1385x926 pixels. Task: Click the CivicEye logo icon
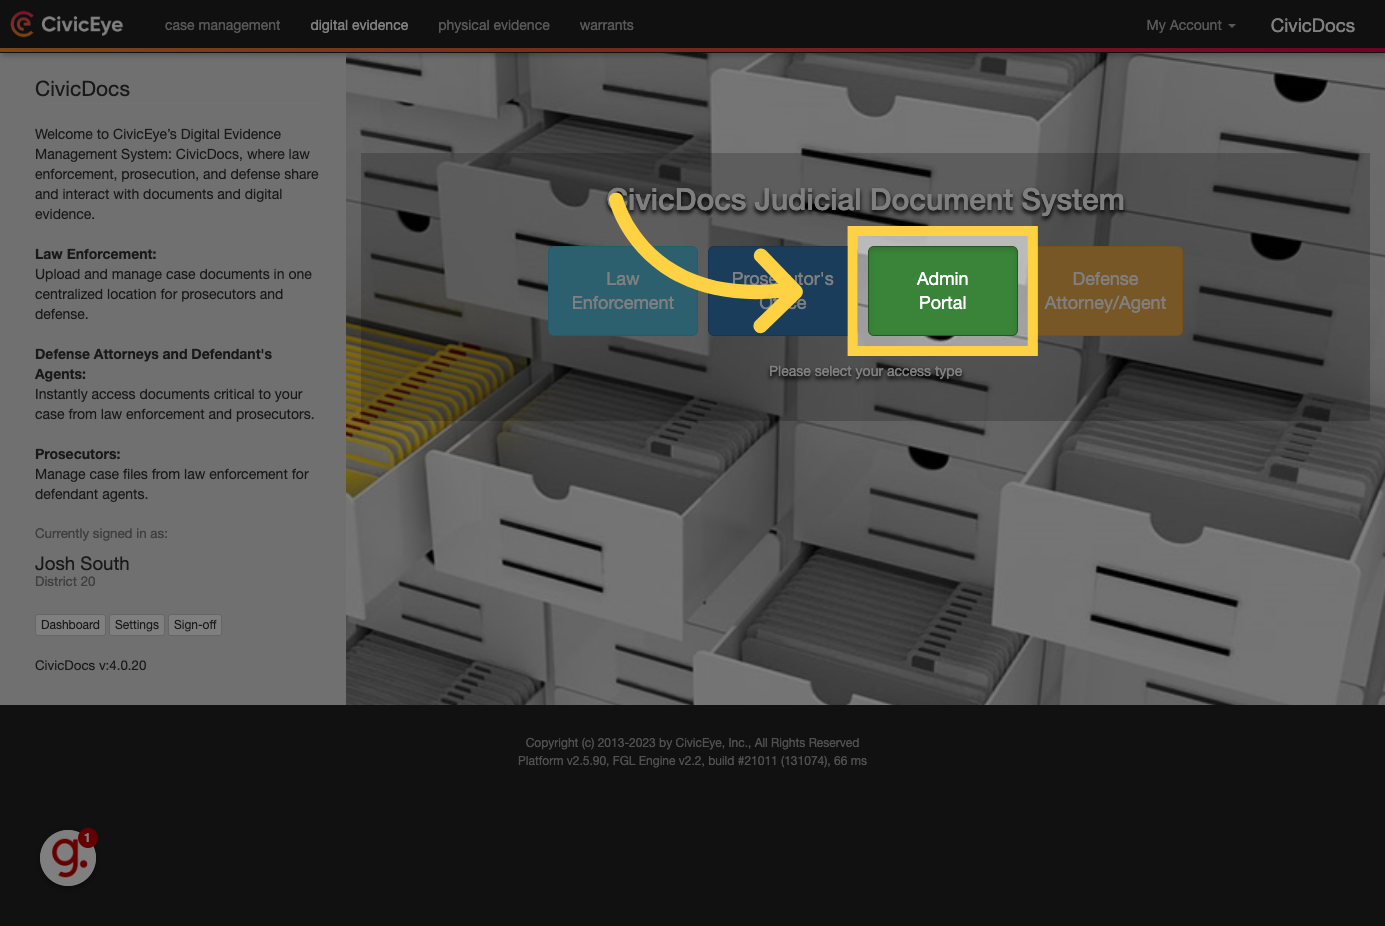coord(22,24)
